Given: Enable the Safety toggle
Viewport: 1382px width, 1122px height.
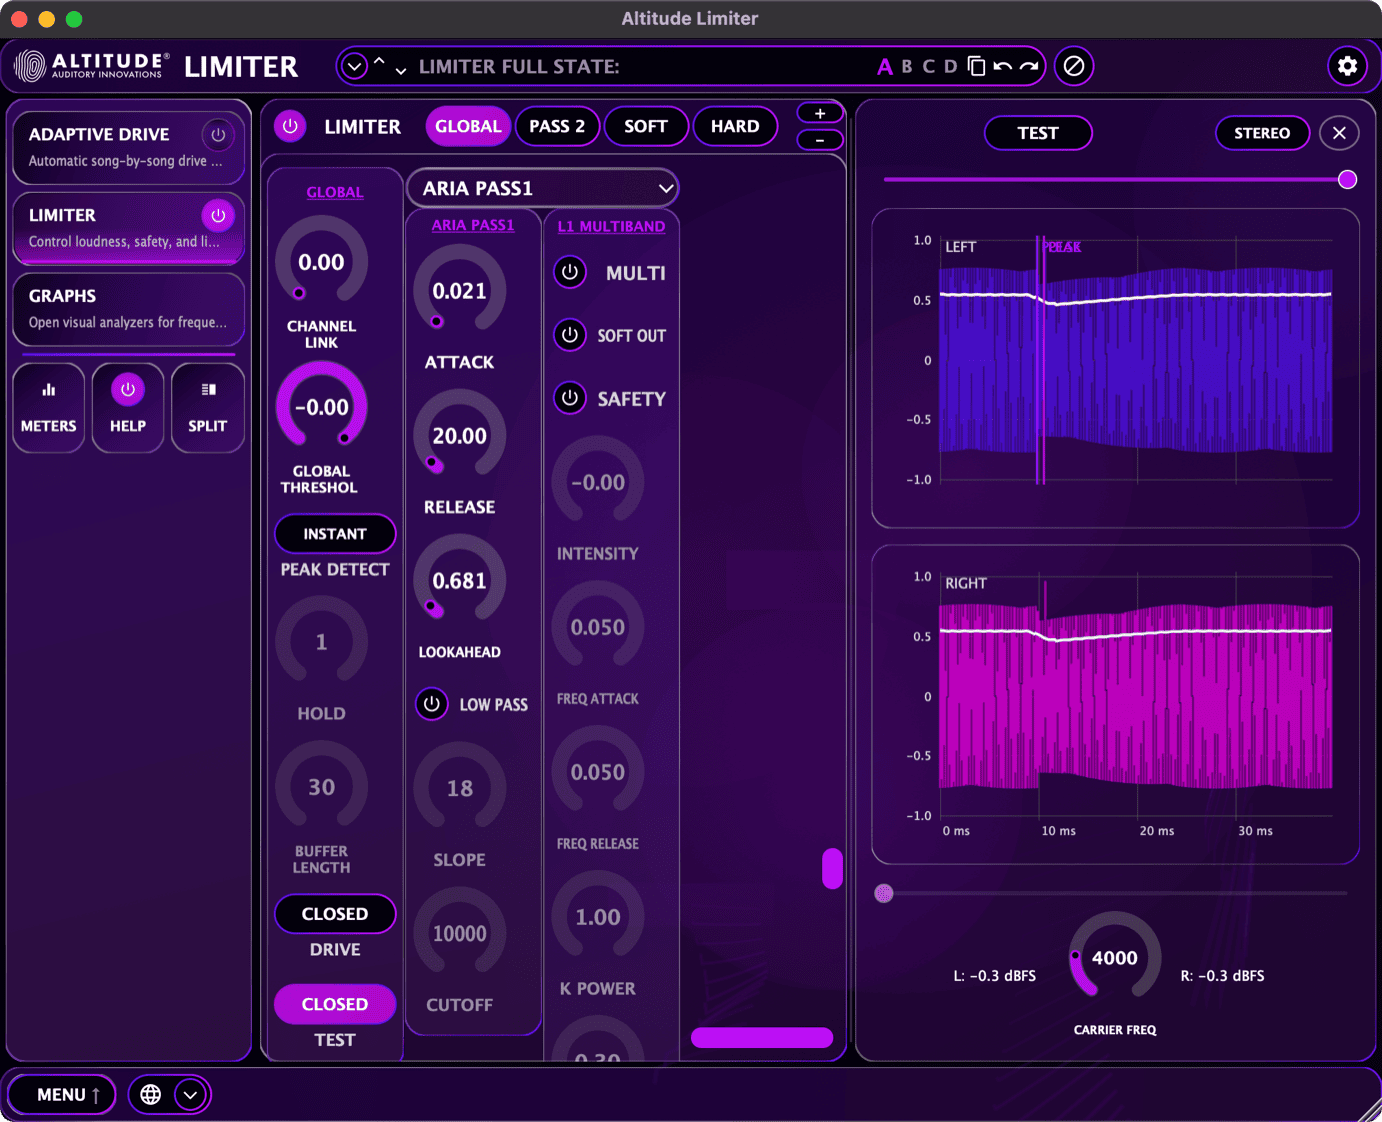Looking at the screenshot, I should [570, 398].
